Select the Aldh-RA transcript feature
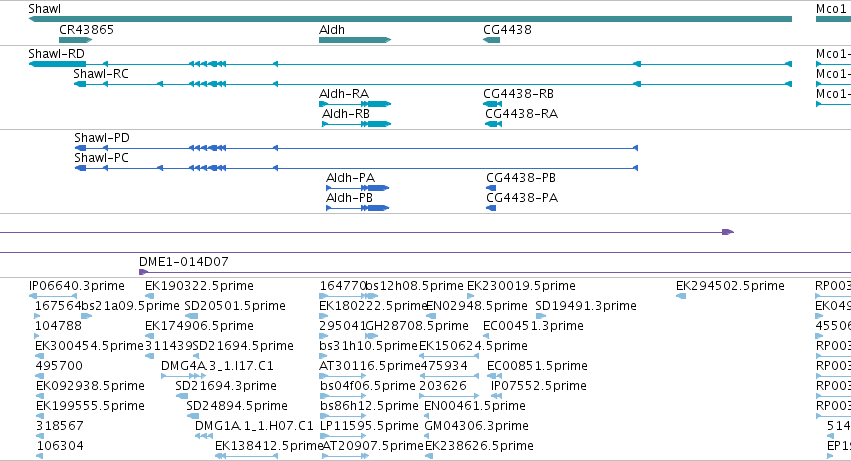Viewport: 851px width, 461px height. point(355,104)
